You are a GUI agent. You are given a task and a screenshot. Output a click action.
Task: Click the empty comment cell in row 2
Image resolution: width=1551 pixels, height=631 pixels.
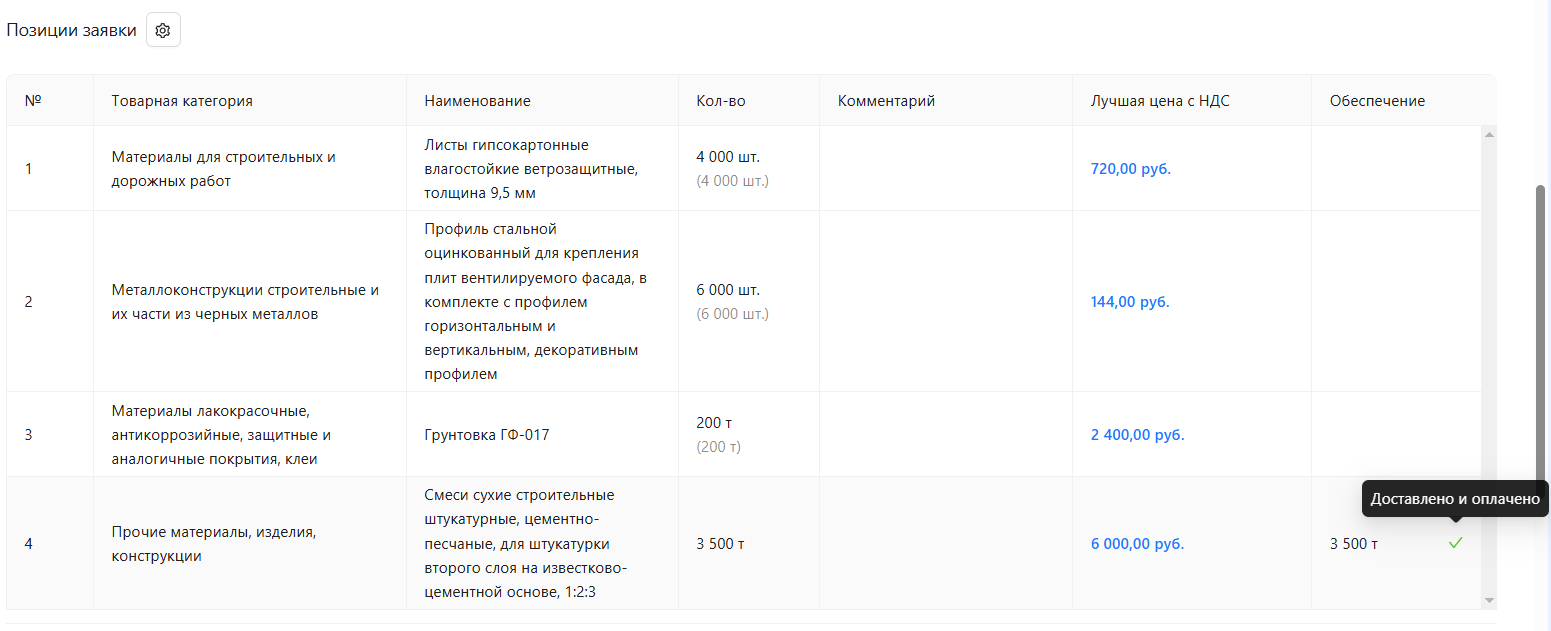point(945,302)
